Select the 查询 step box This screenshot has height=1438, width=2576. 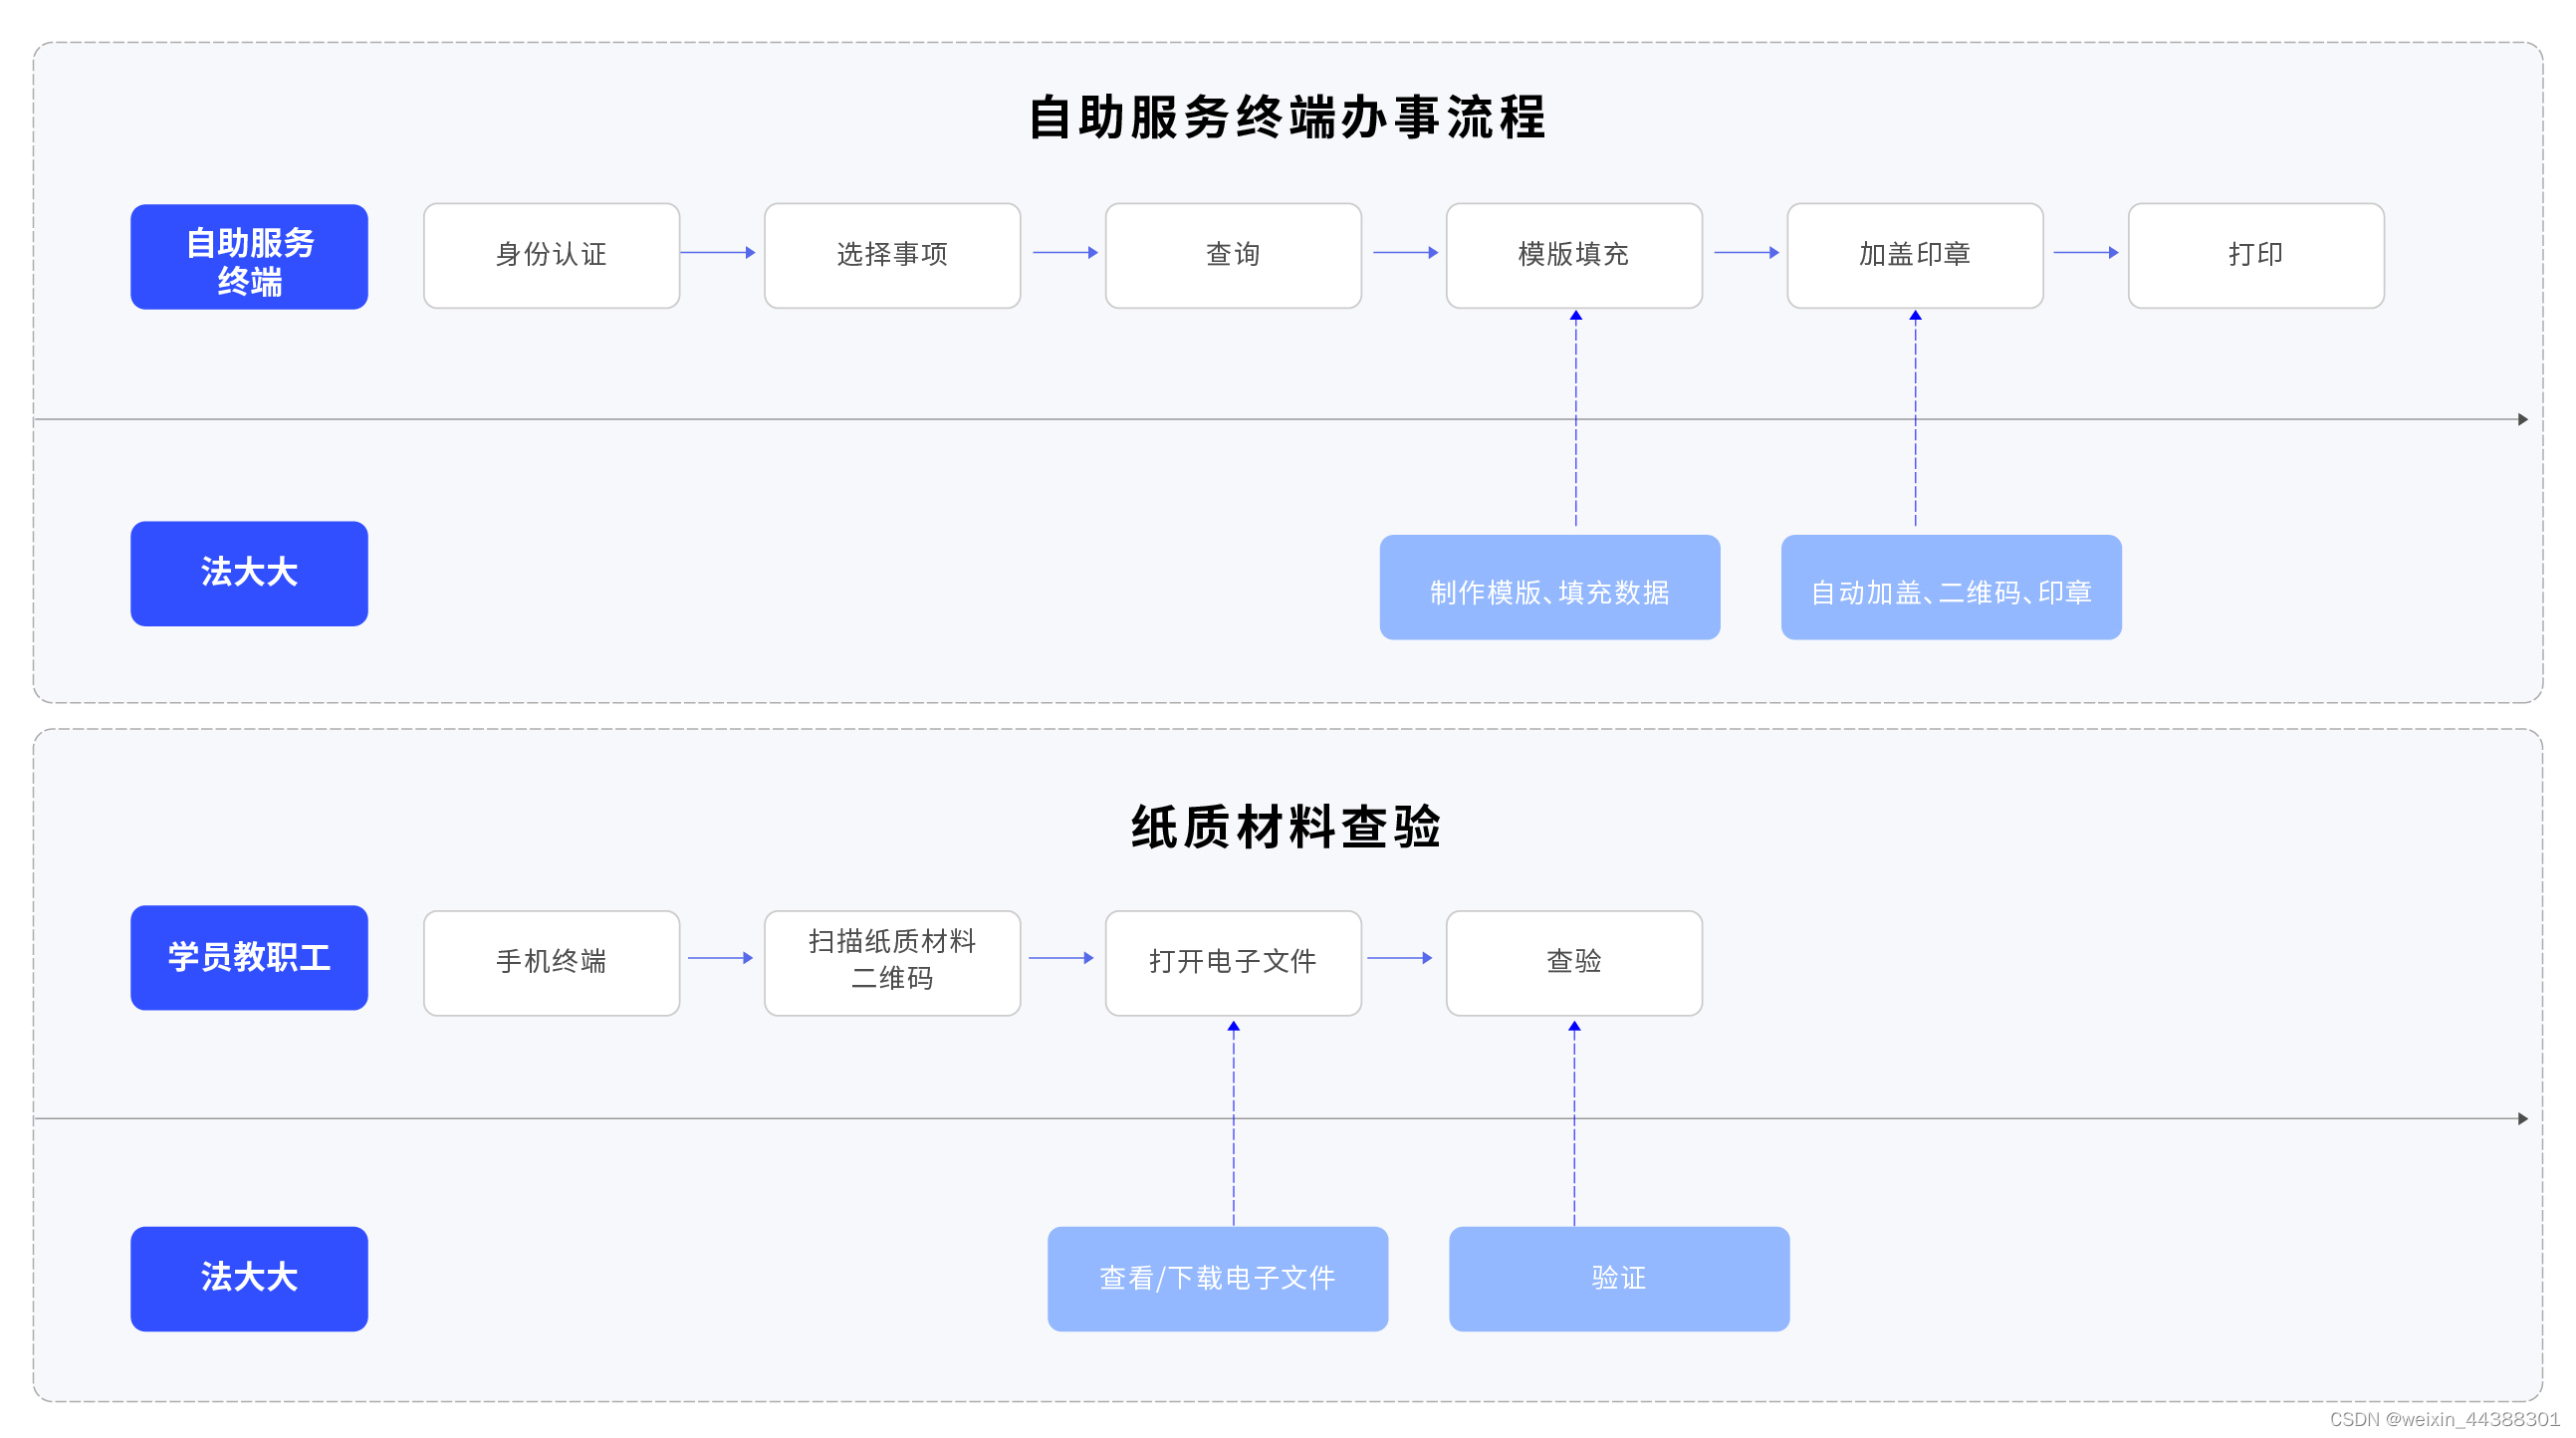point(1233,256)
